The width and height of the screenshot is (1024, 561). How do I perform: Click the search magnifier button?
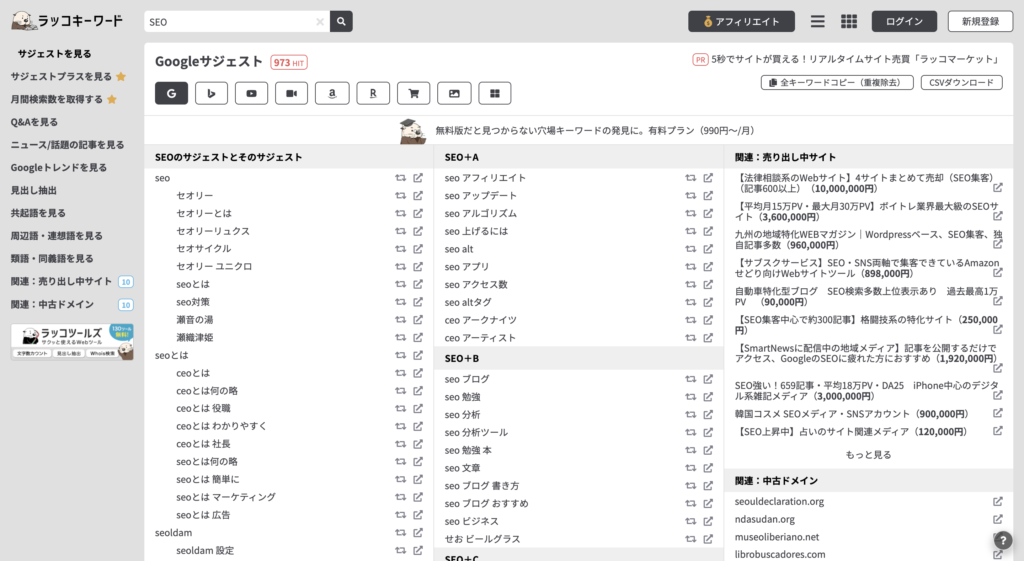pos(341,22)
